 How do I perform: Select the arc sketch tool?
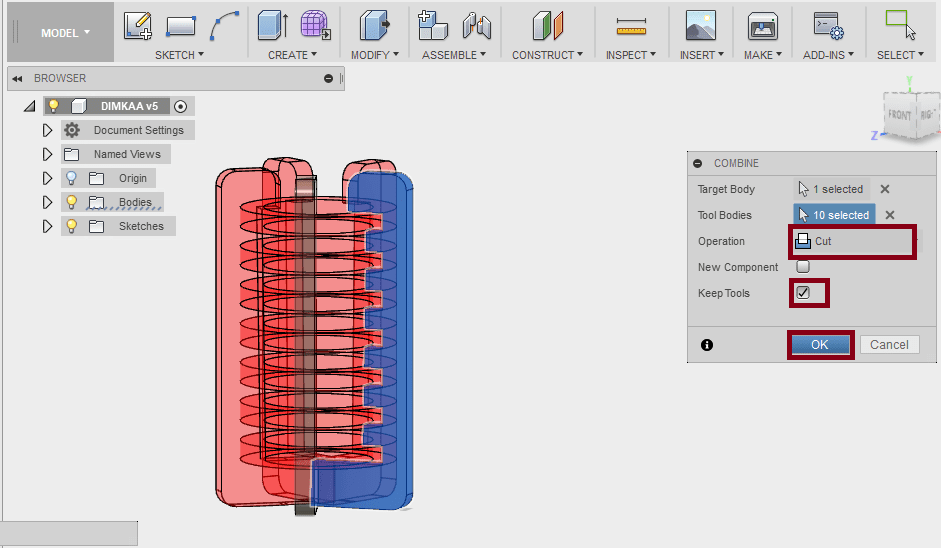(x=225, y=26)
